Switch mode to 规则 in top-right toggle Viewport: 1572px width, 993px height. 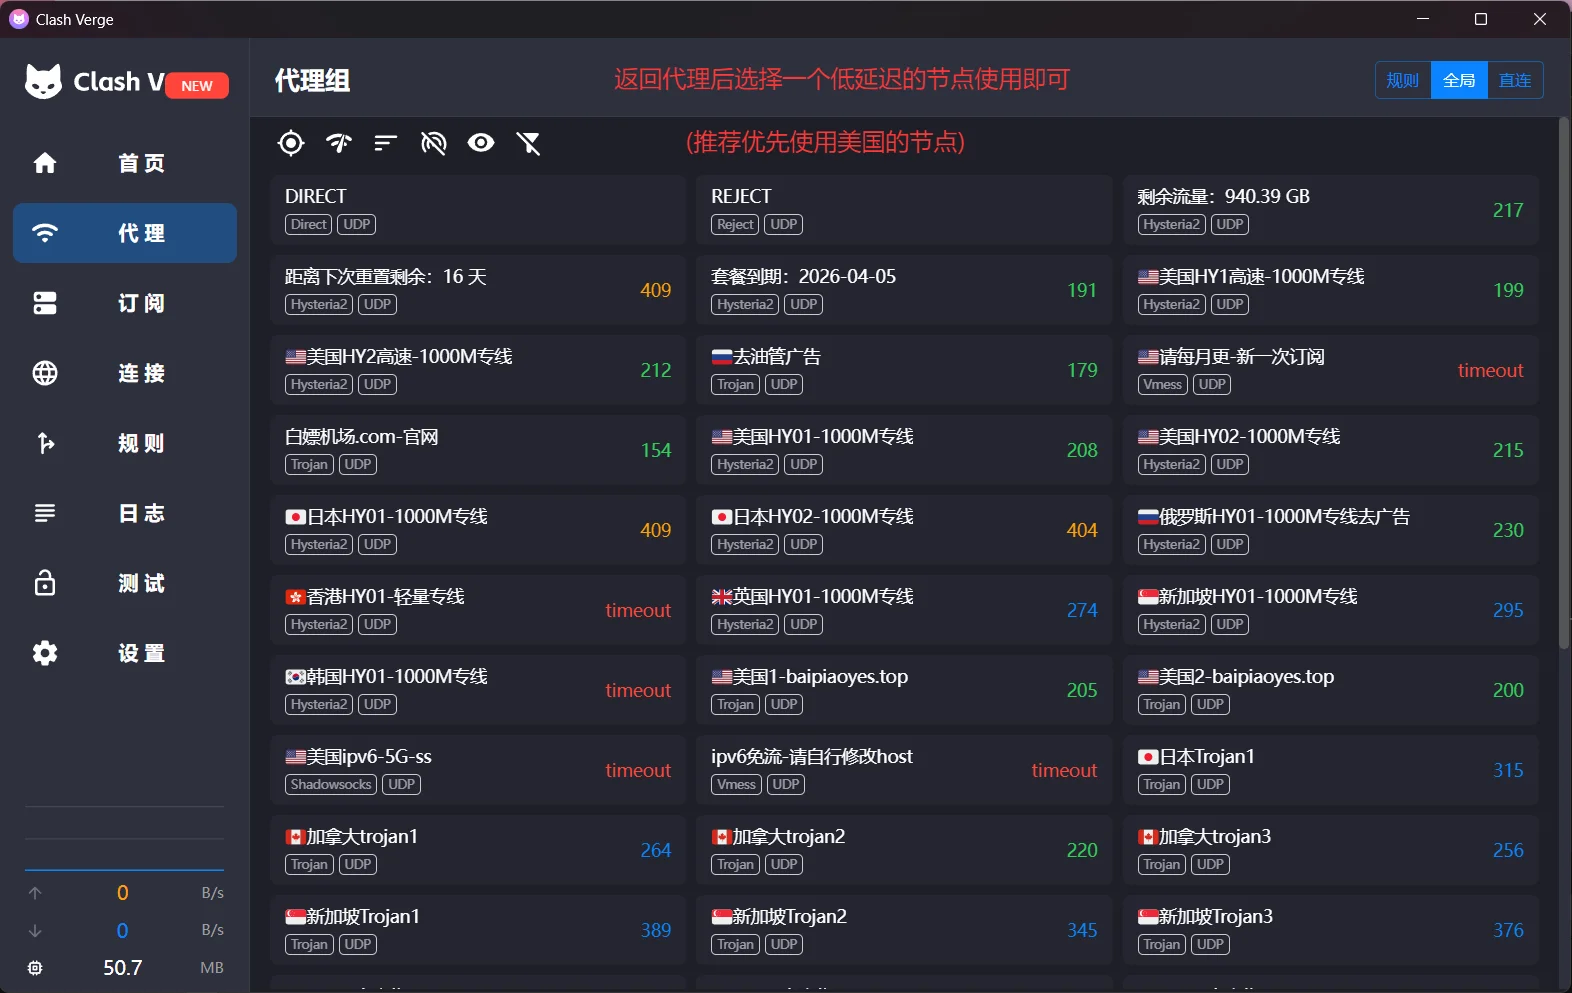(x=1403, y=80)
